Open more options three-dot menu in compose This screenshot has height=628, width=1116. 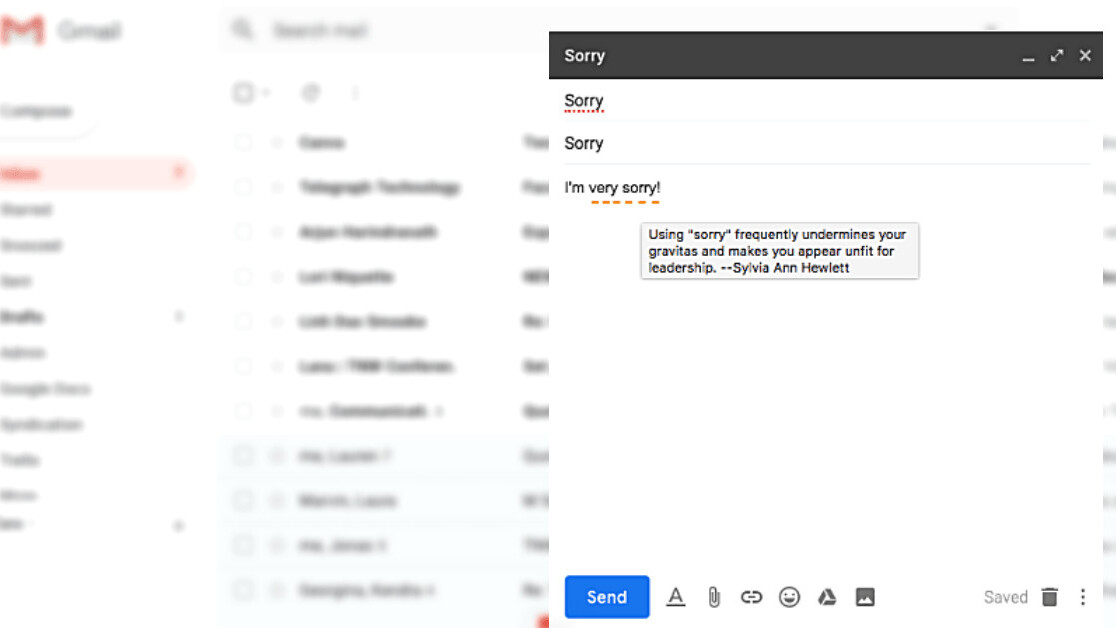pos(1082,597)
